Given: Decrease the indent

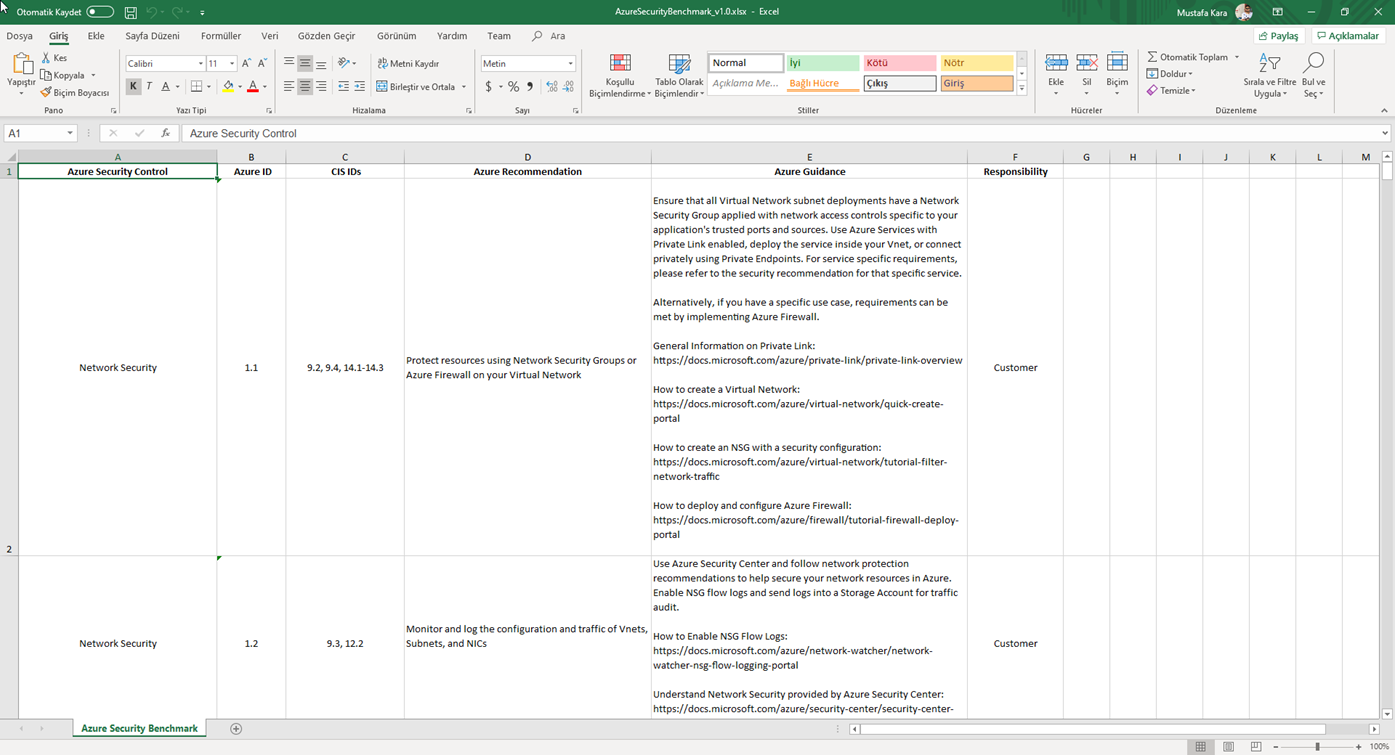Looking at the screenshot, I should pyautogui.click(x=344, y=87).
